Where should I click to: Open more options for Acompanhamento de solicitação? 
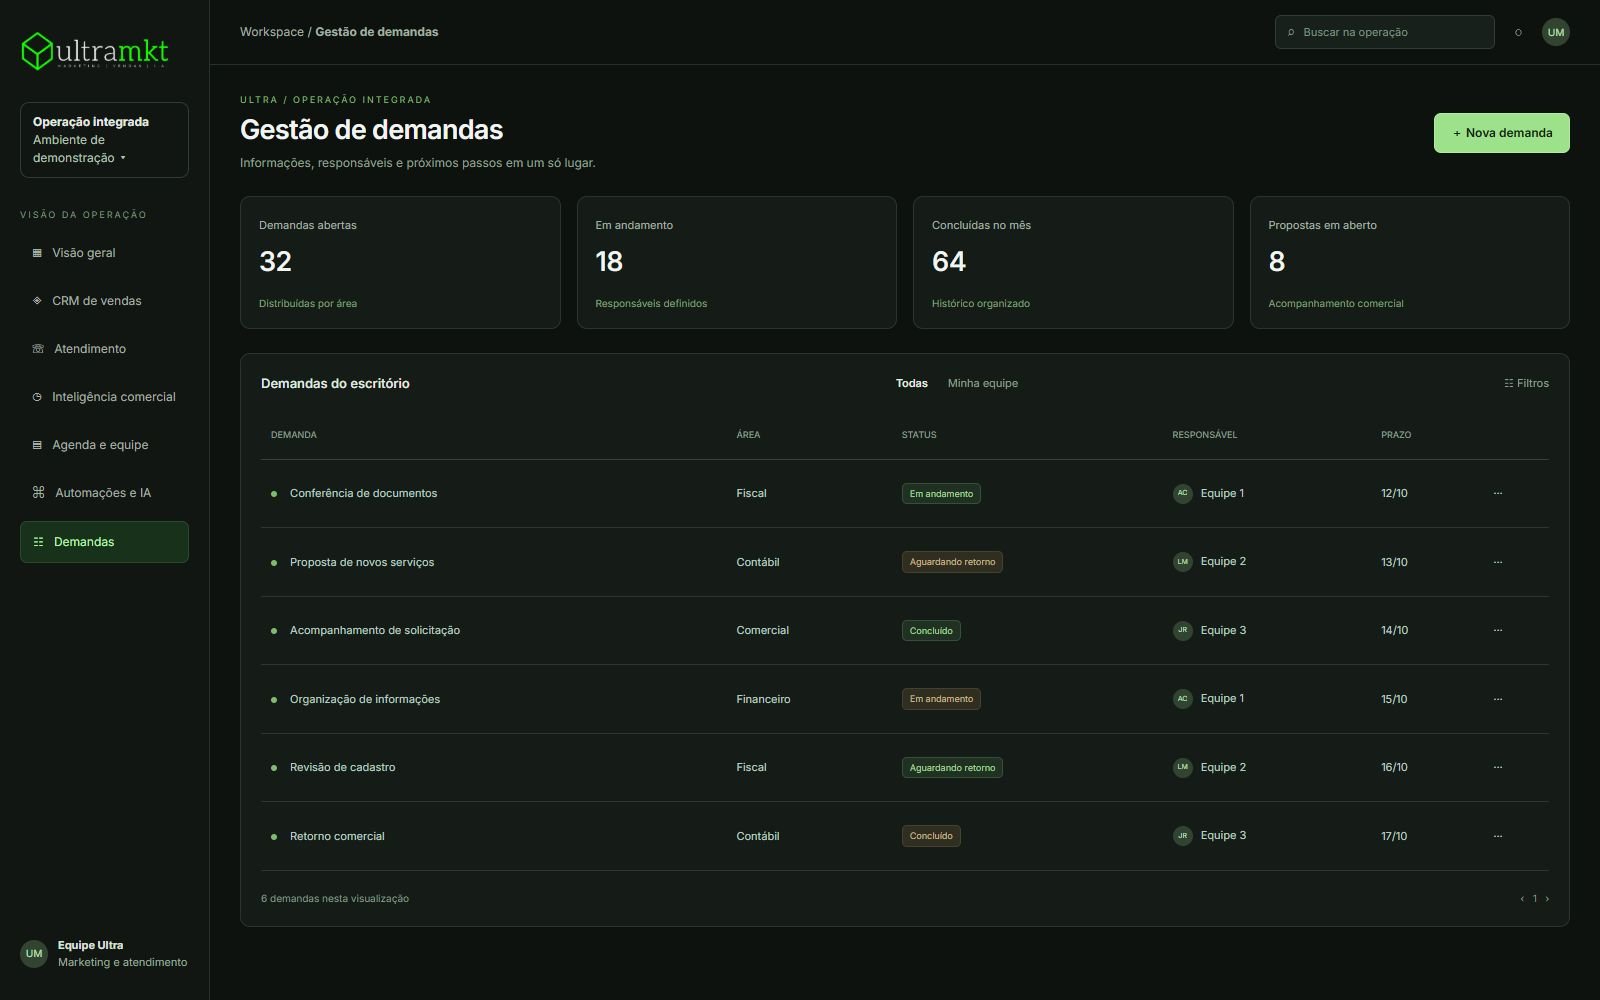pos(1497,630)
